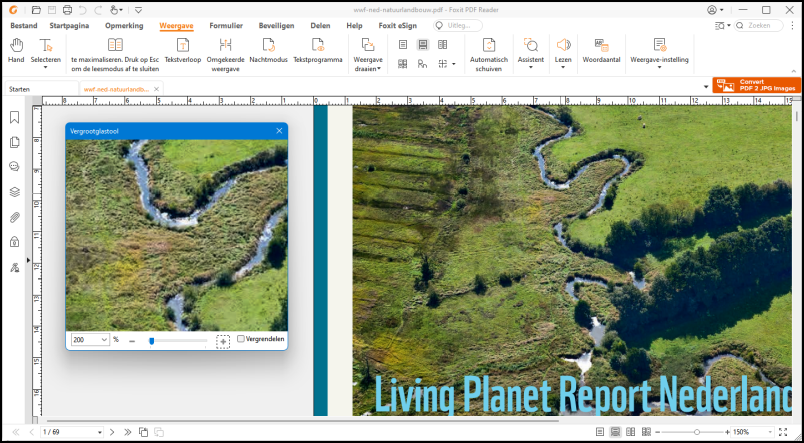Click the Foxit logo icon
Image resolution: width=804 pixels, height=443 pixels.
[13, 10]
